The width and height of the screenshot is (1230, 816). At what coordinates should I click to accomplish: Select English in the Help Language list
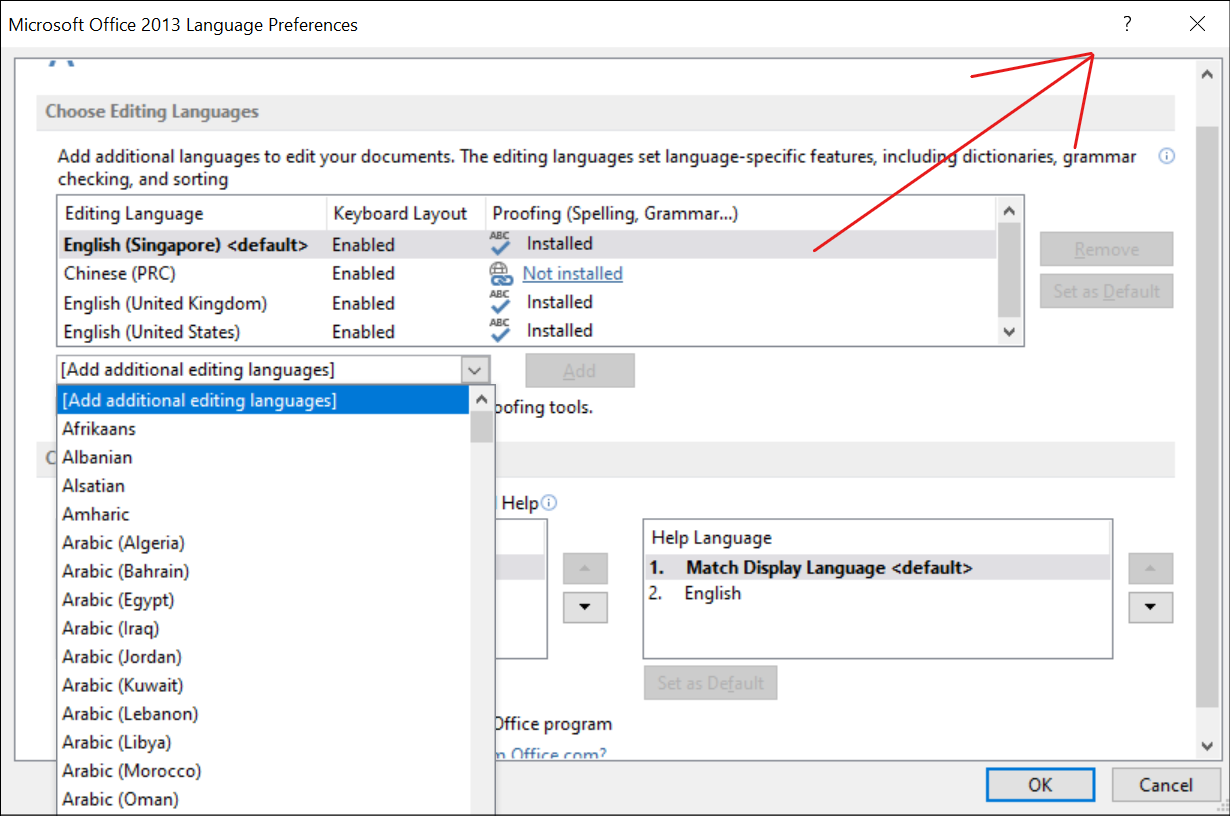[878, 593]
